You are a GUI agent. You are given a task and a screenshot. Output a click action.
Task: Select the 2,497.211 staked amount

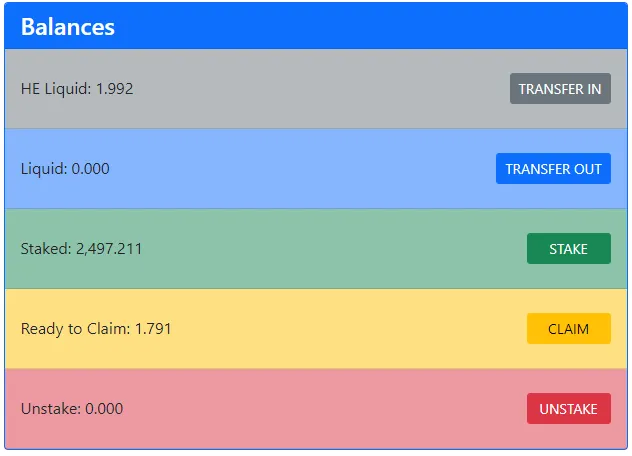[x=109, y=249]
